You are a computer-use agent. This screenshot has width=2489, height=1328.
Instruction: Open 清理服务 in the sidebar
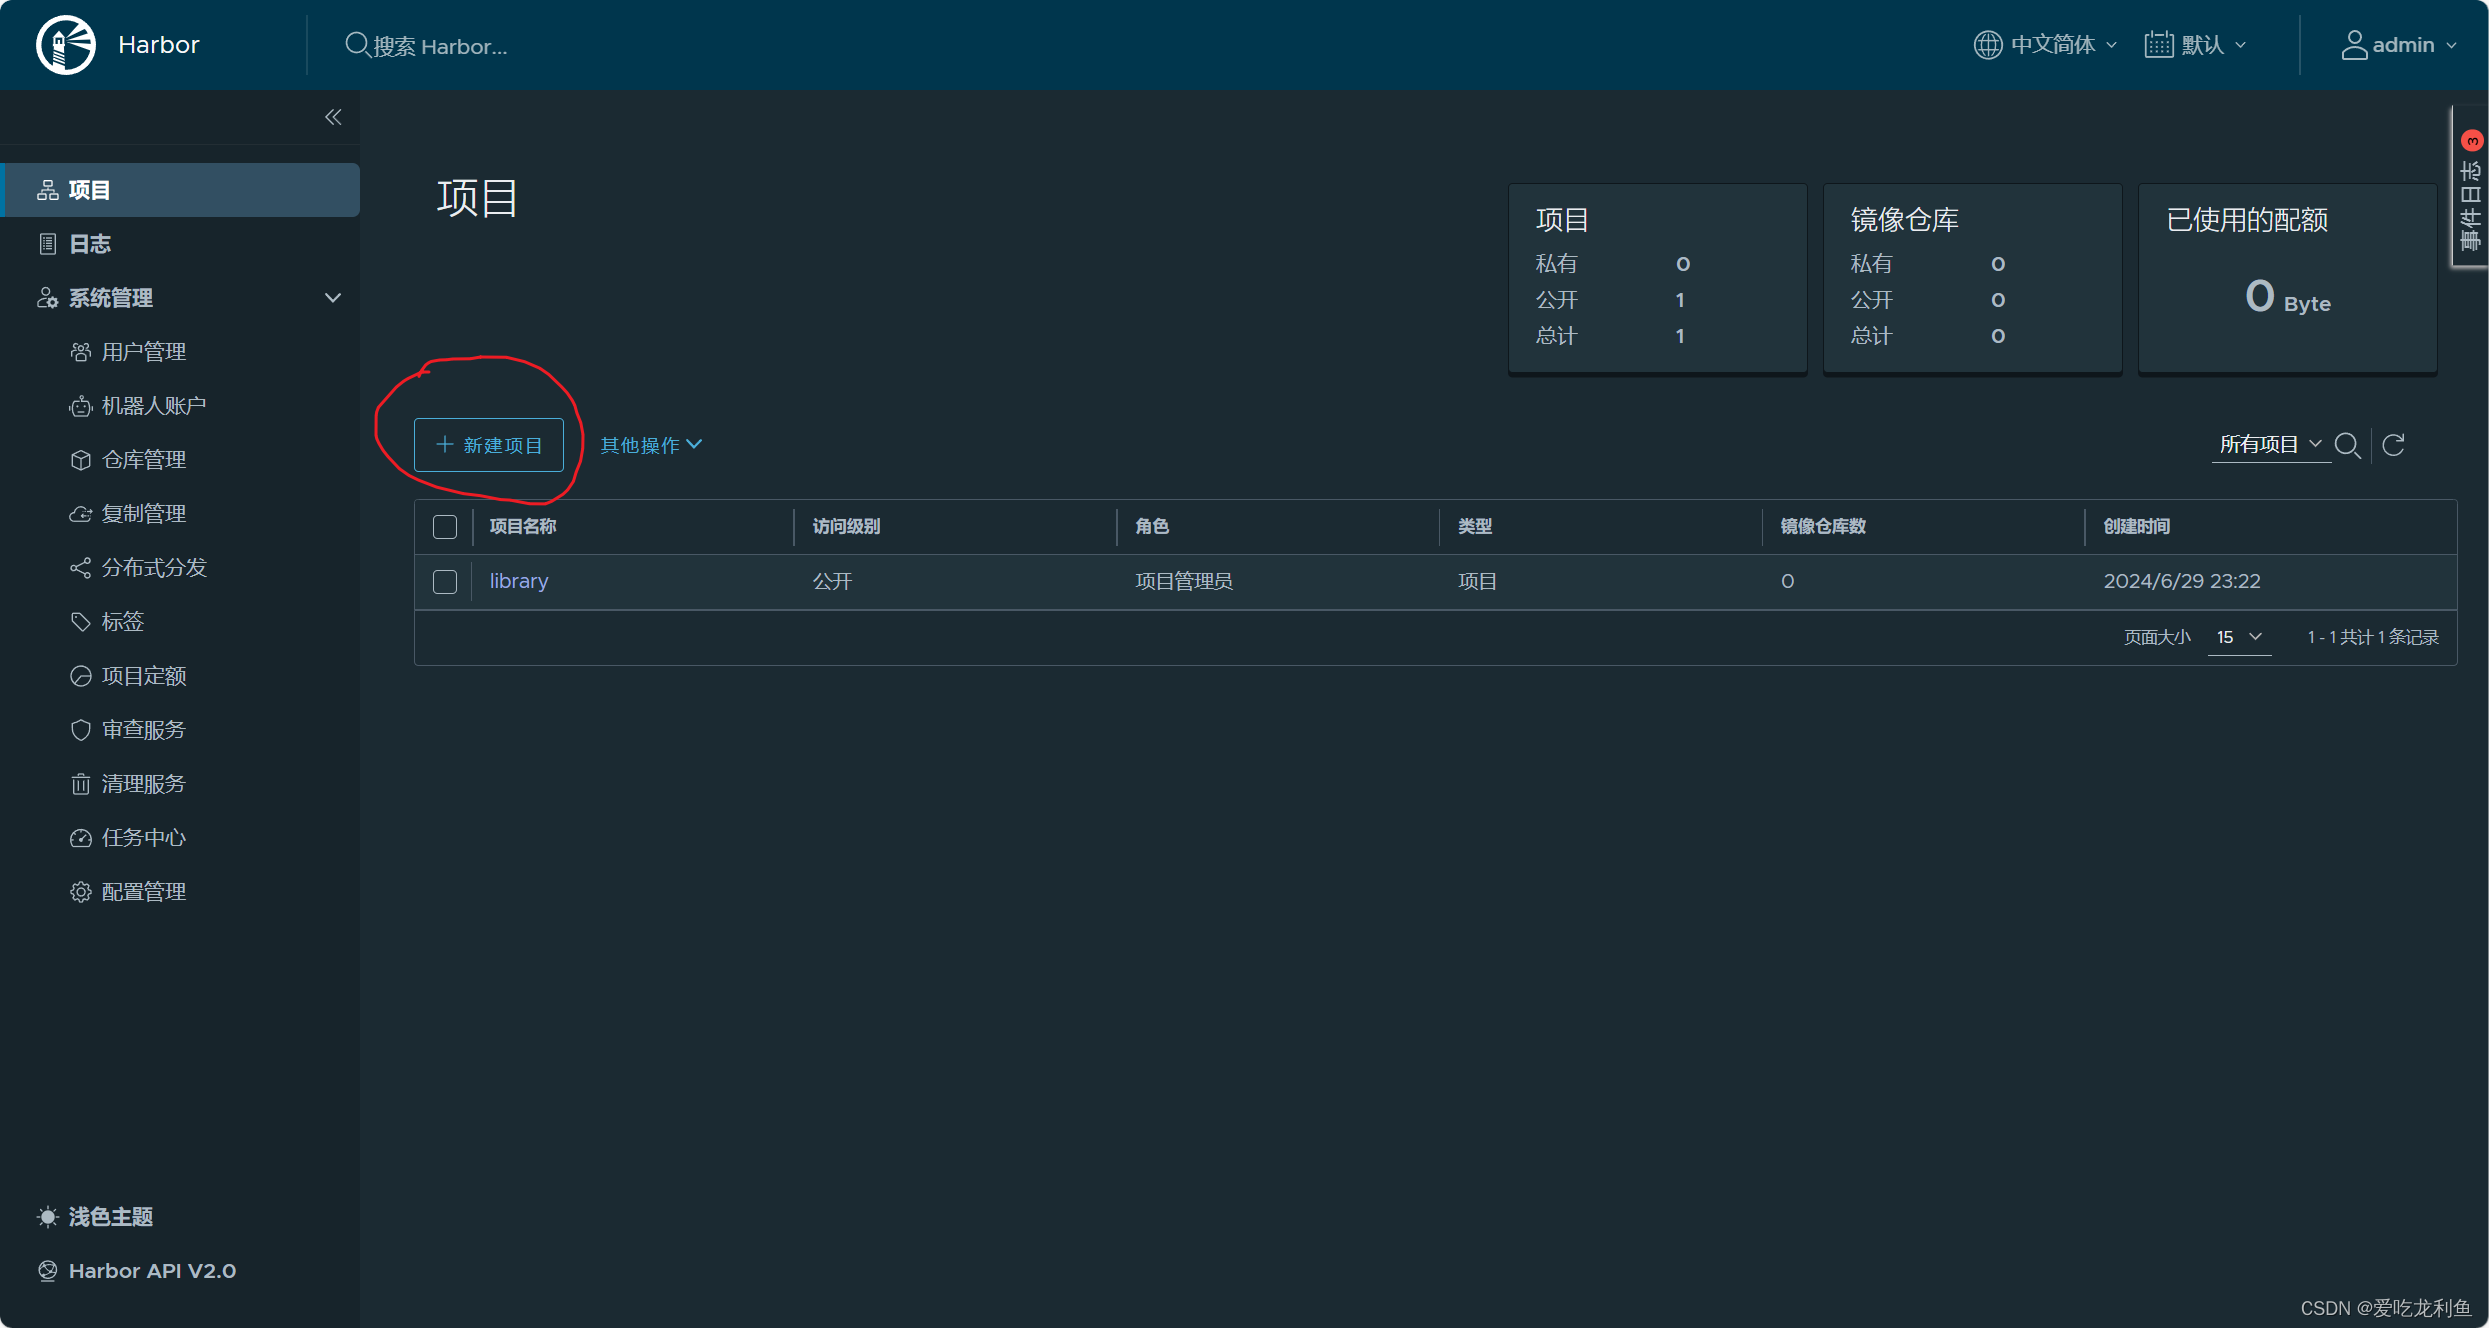(144, 784)
